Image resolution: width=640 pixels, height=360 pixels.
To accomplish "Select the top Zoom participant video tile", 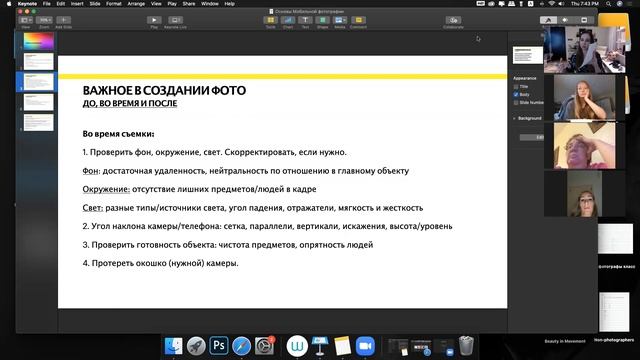I will click(584, 50).
